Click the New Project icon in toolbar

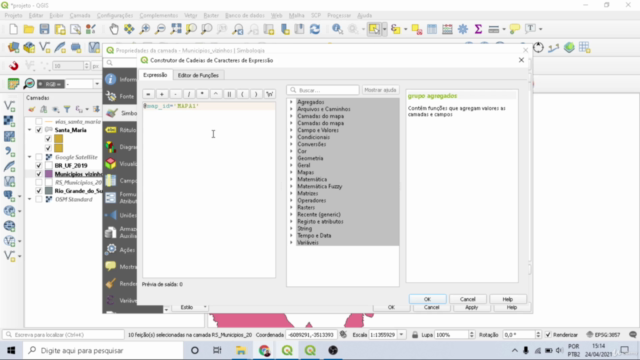pyautogui.click(x=13, y=29)
